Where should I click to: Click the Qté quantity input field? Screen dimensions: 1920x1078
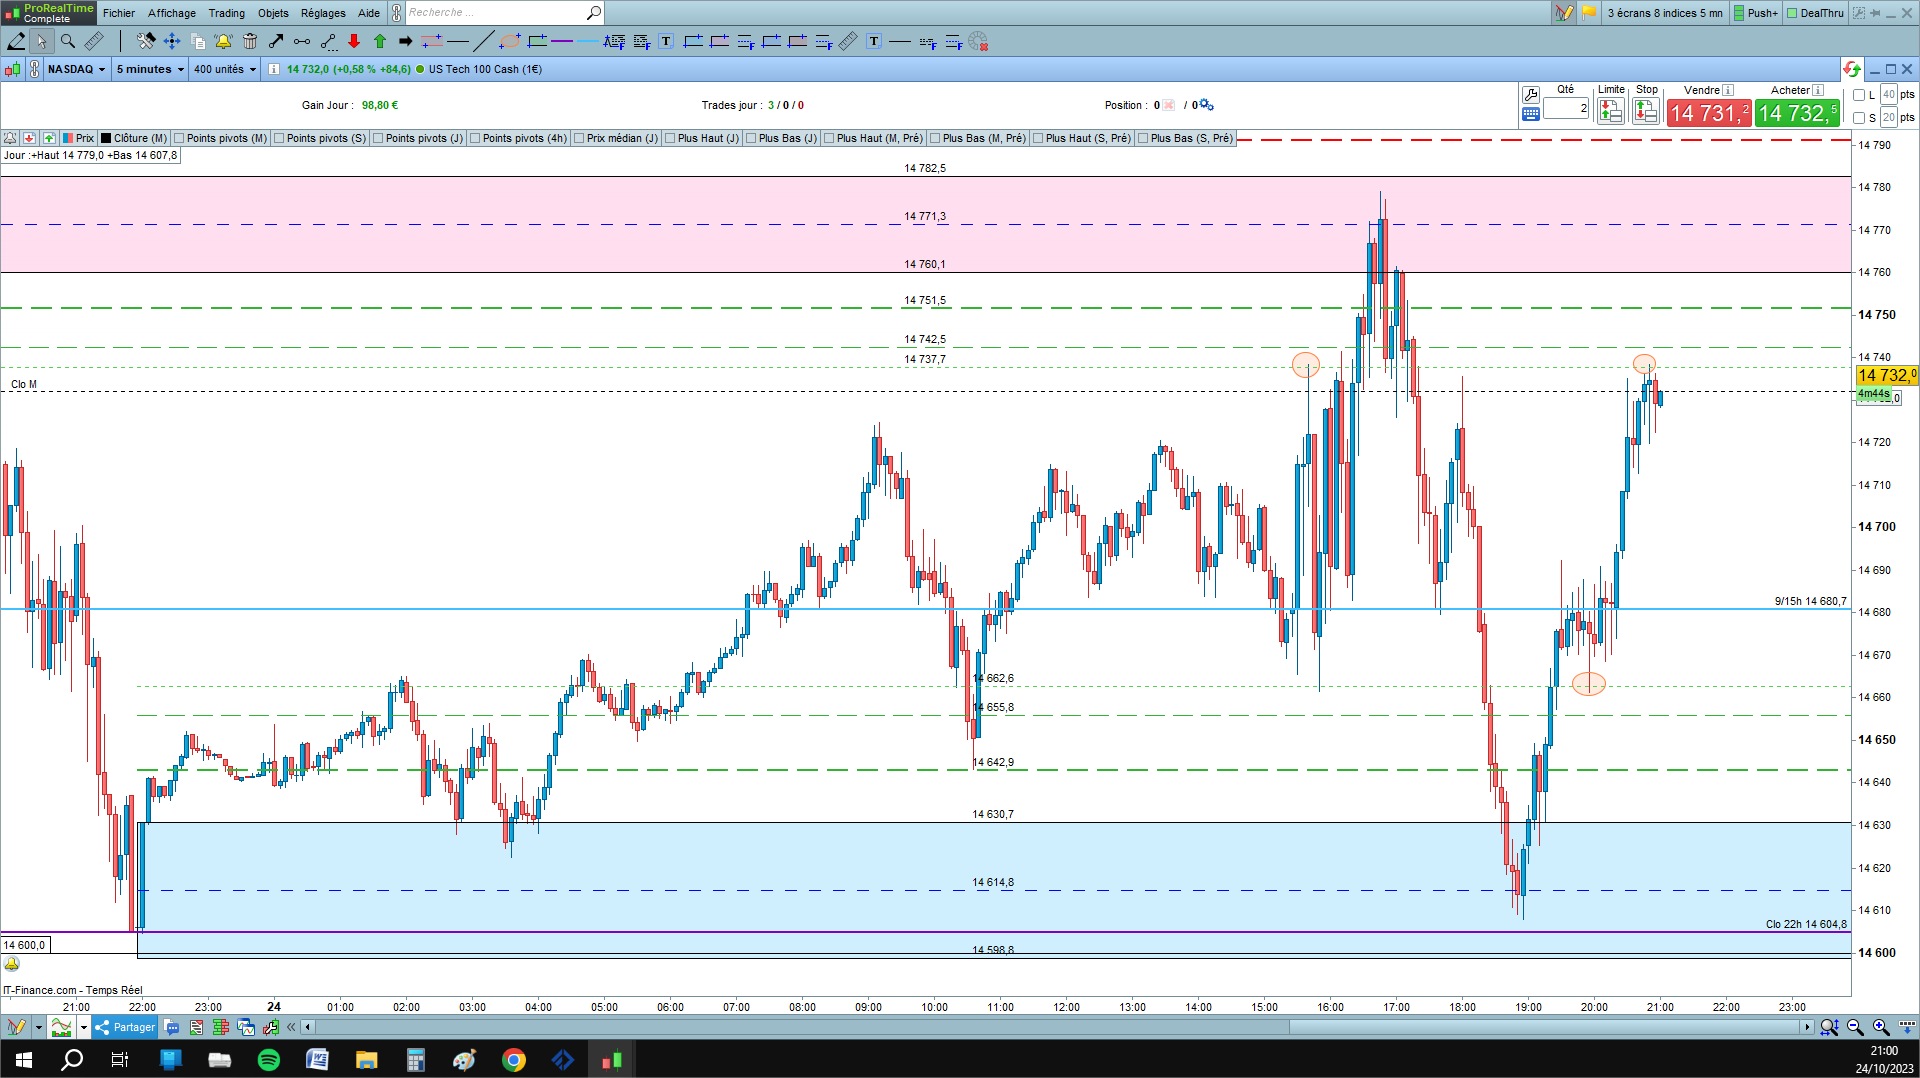pyautogui.click(x=1566, y=108)
